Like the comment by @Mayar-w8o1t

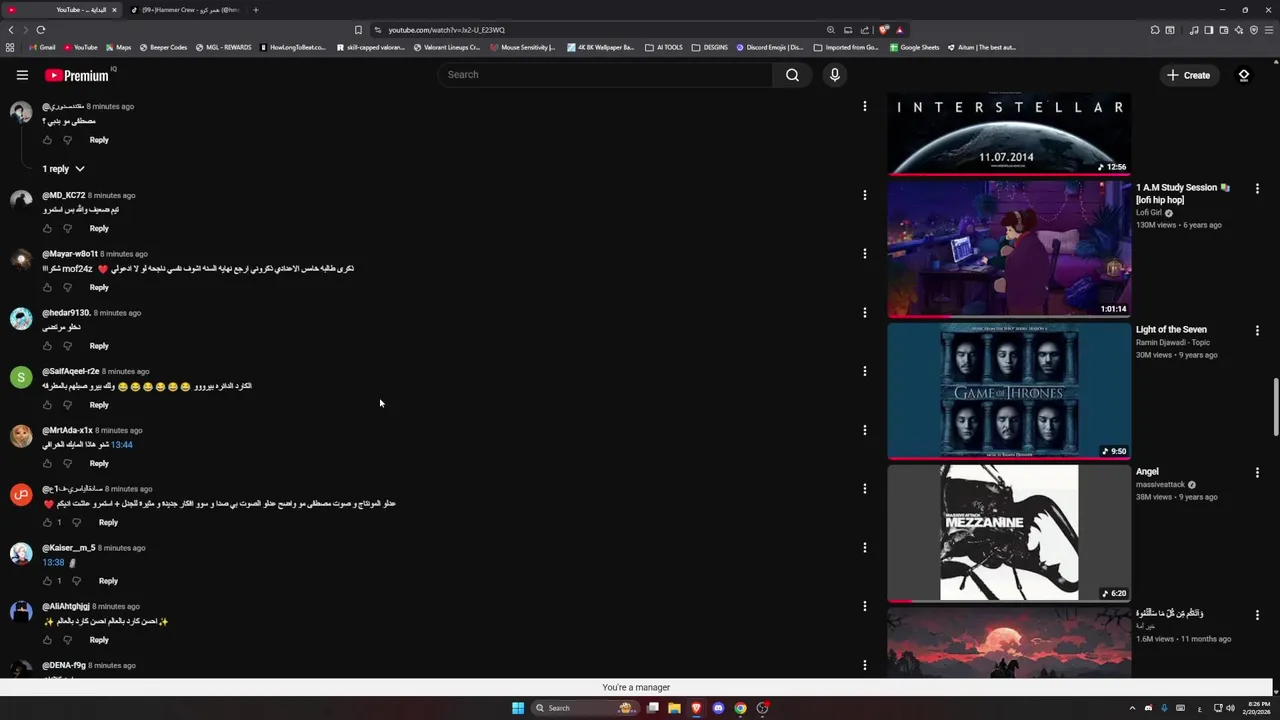pos(47,288)
